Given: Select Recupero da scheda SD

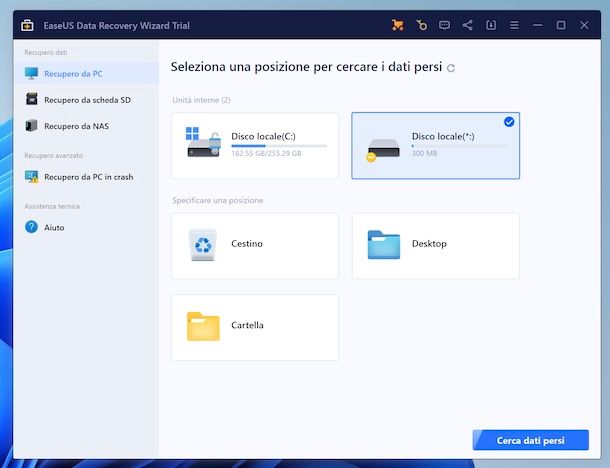Looking at the screenshot, I should (86, 100).
